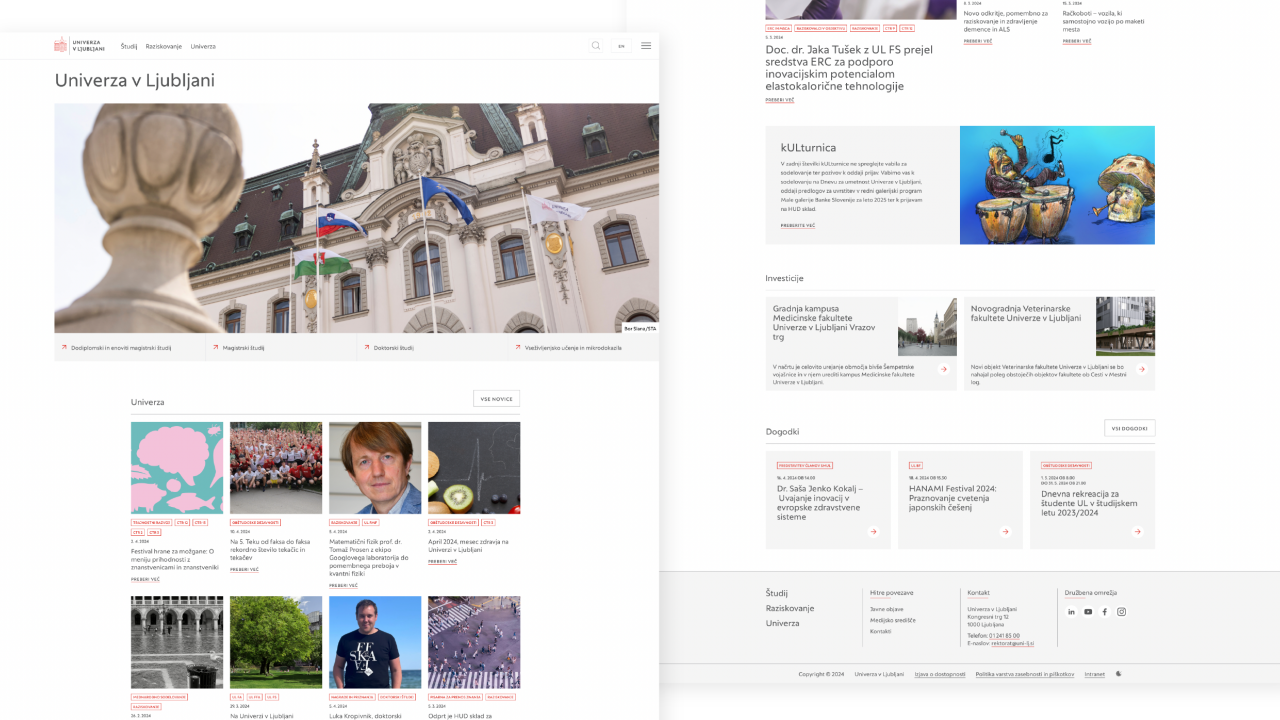Click the LinkedIn icon in footer
This screenshot has height=720, width=1280.
(1071, 612)
